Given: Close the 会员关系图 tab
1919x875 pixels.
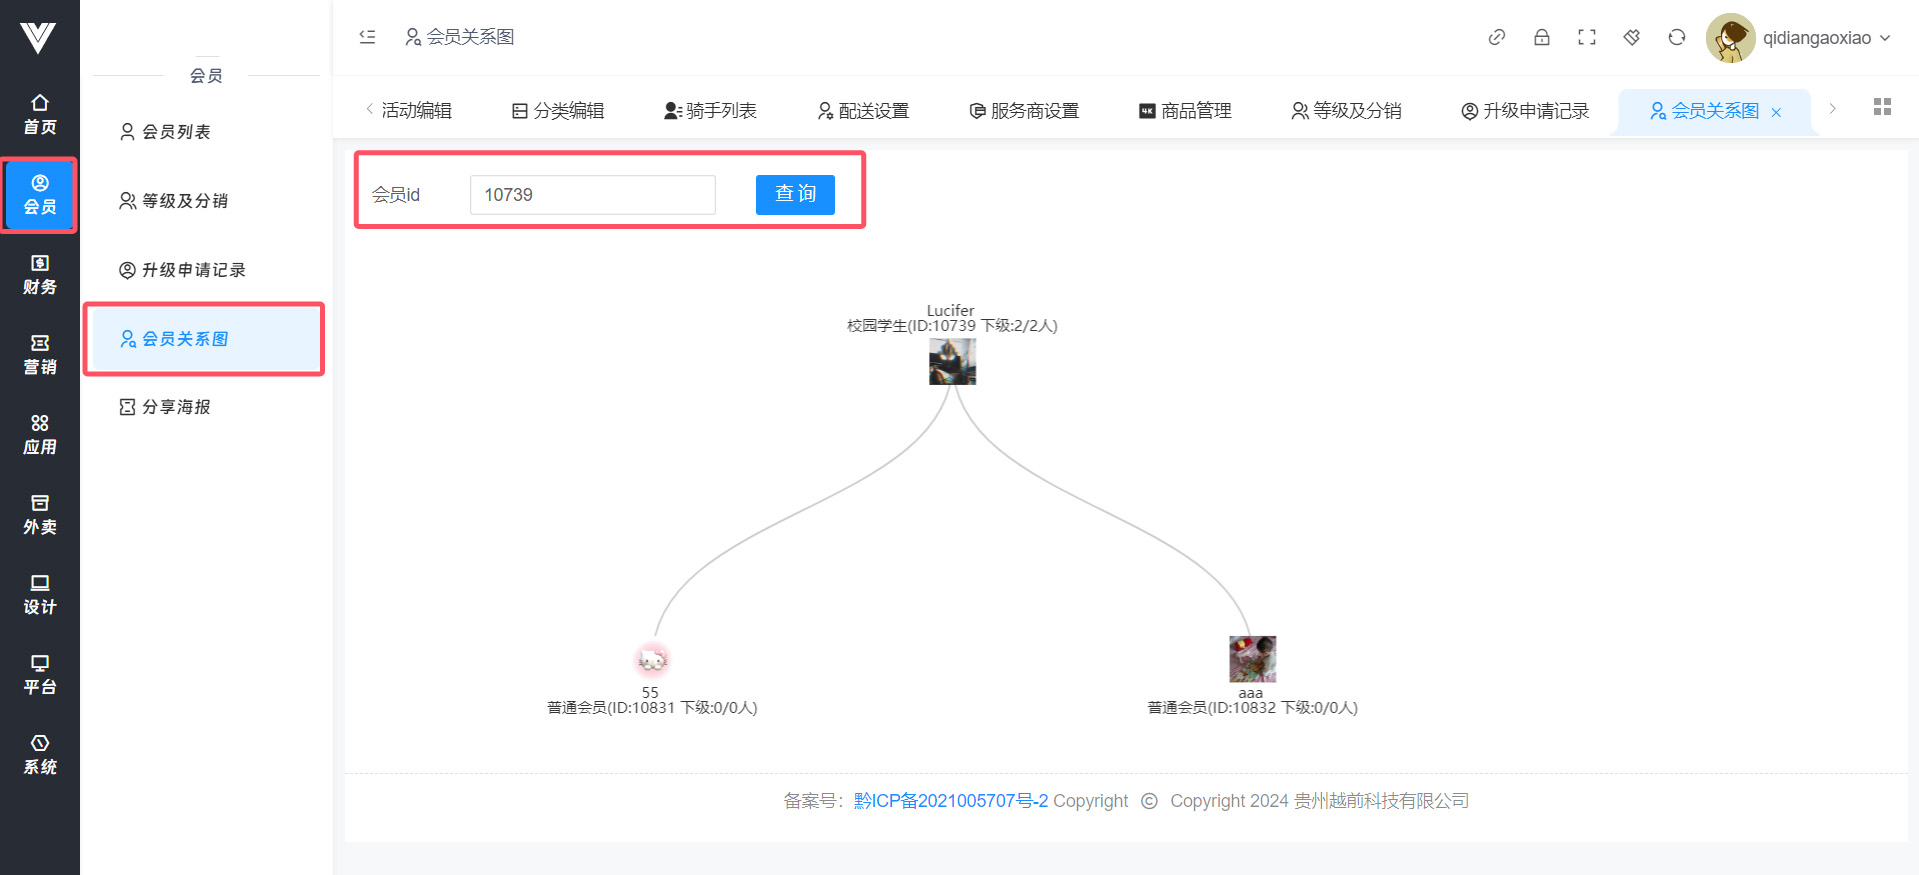Looking at the screenshot, I should click(1776, 112).
